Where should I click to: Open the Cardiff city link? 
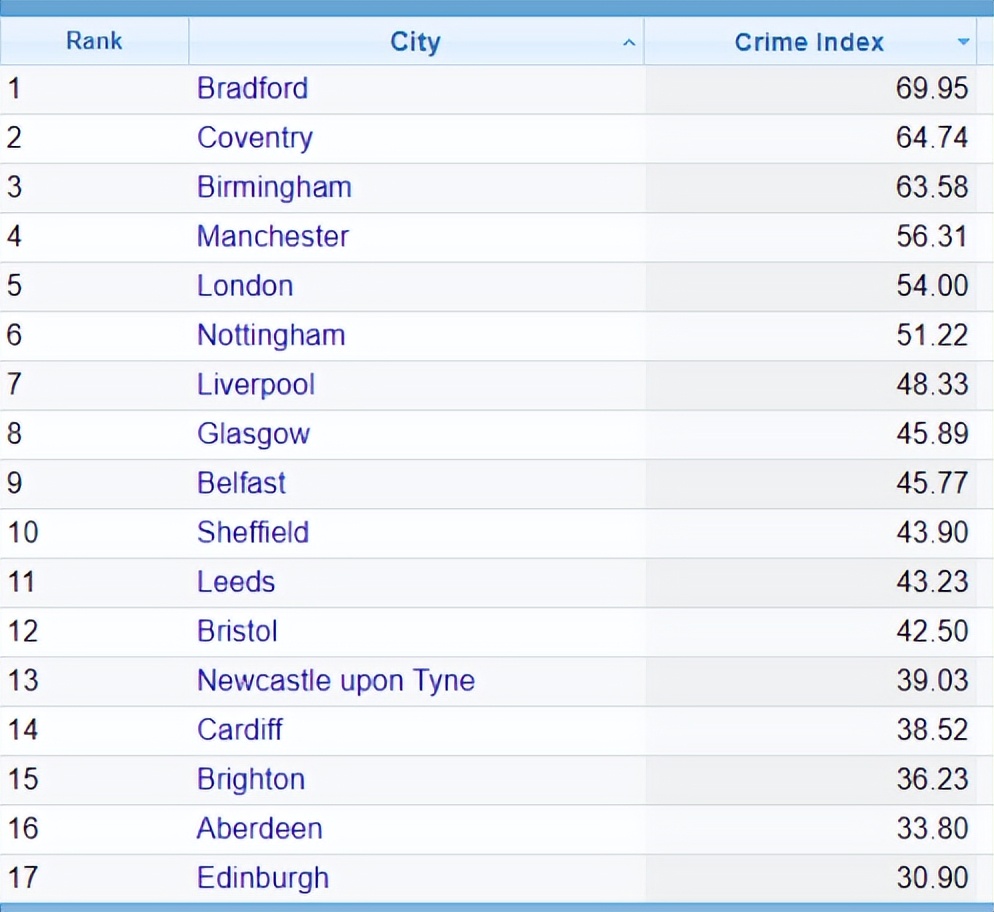239,729
